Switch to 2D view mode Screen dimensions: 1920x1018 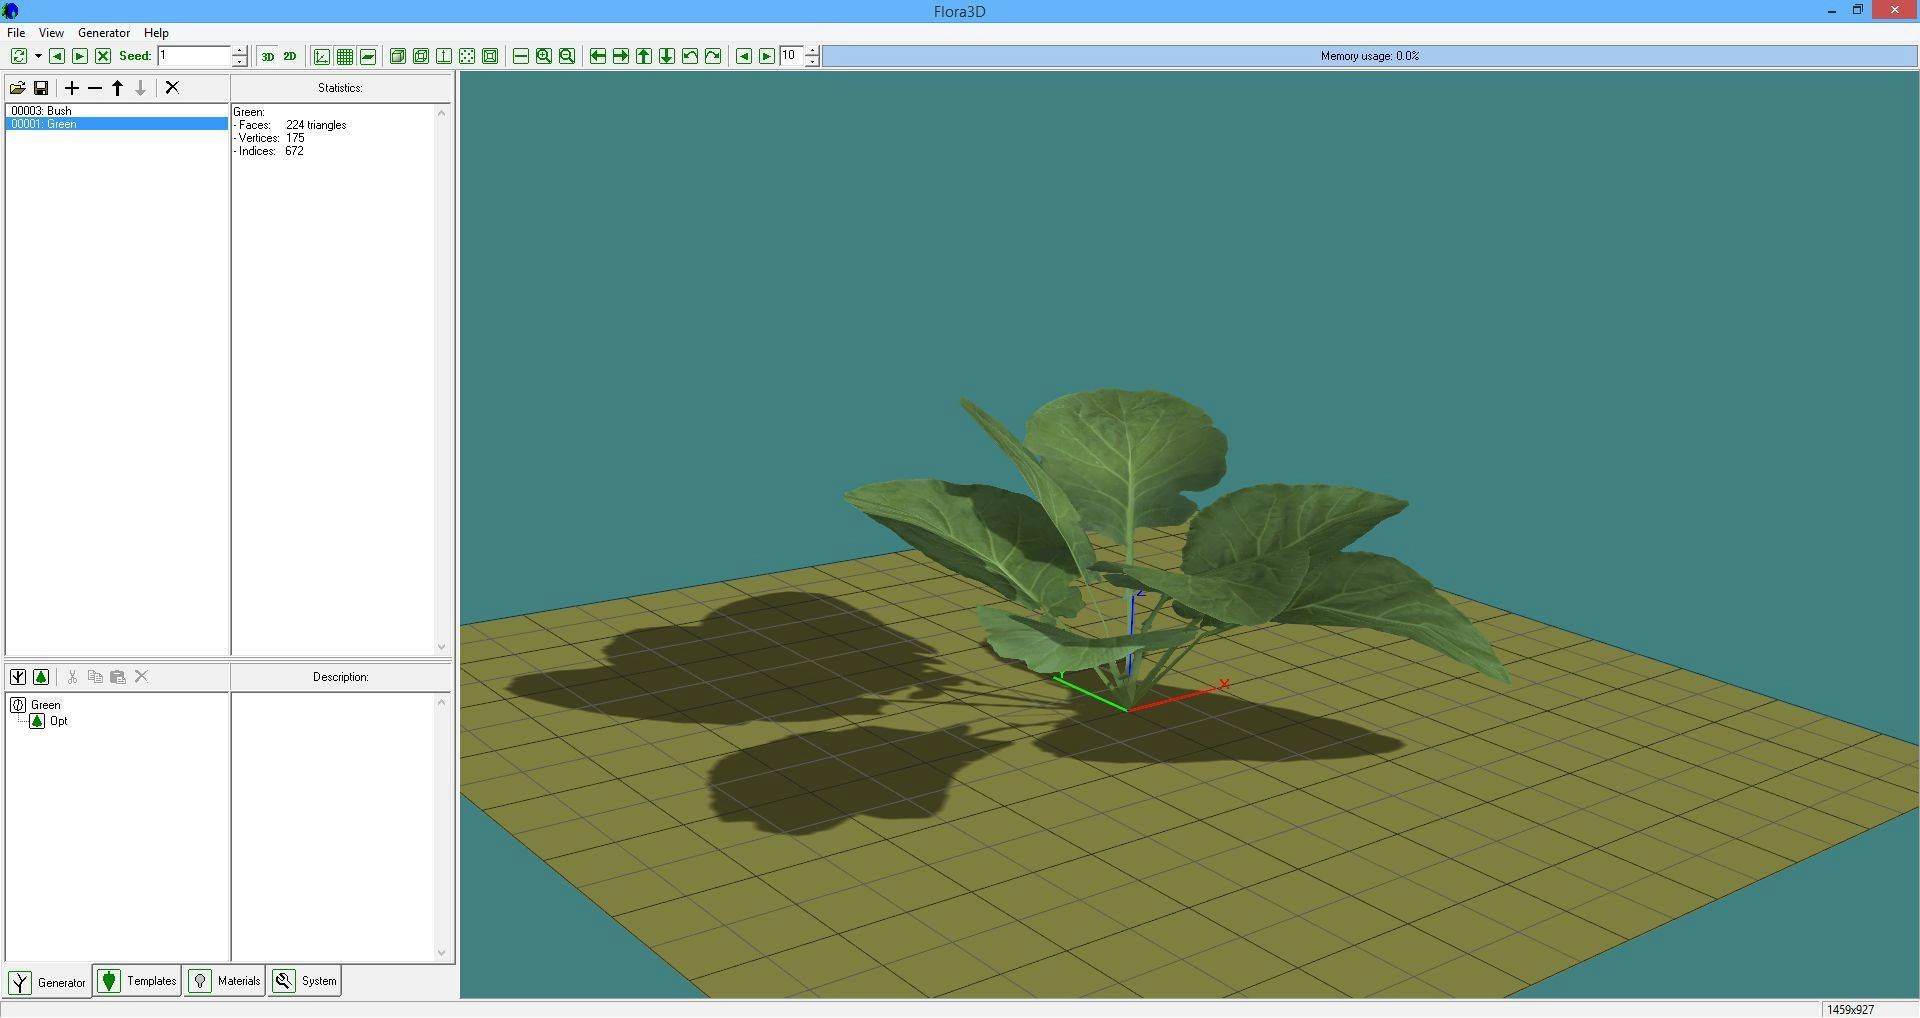pyautogui.click(x=290, y=56)
